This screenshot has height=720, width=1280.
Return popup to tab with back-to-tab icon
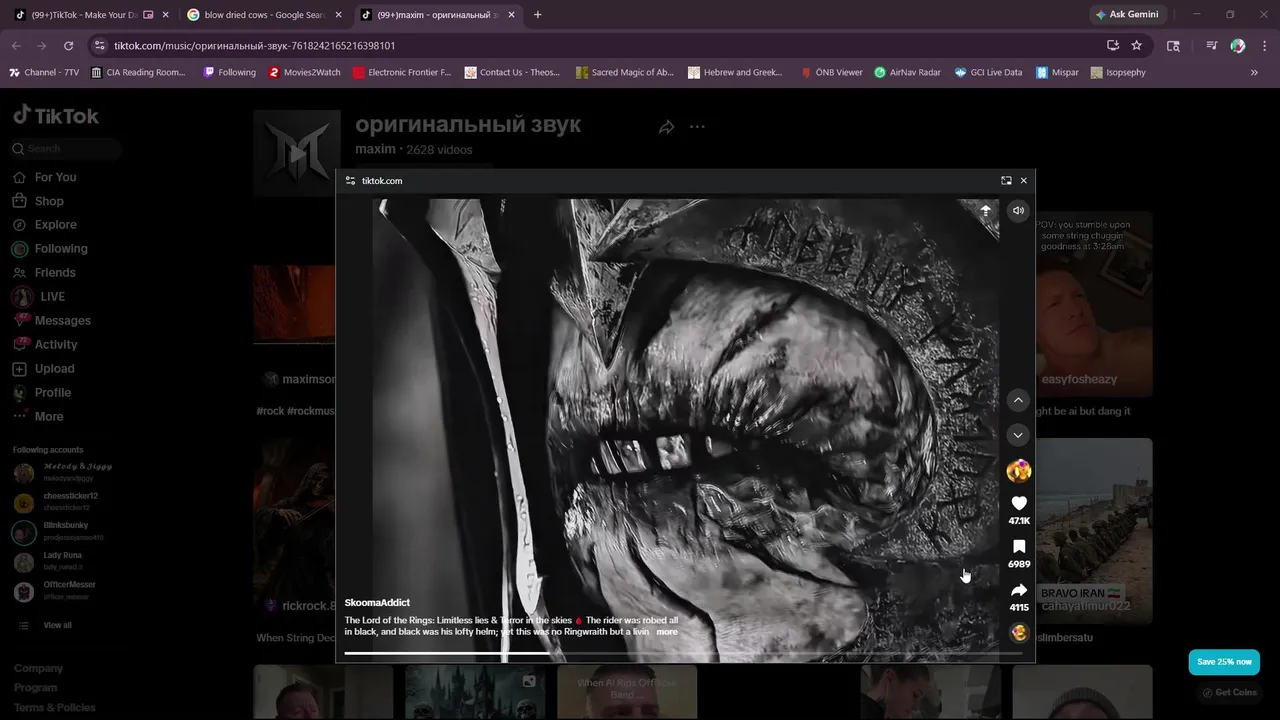coord(1006,181)
